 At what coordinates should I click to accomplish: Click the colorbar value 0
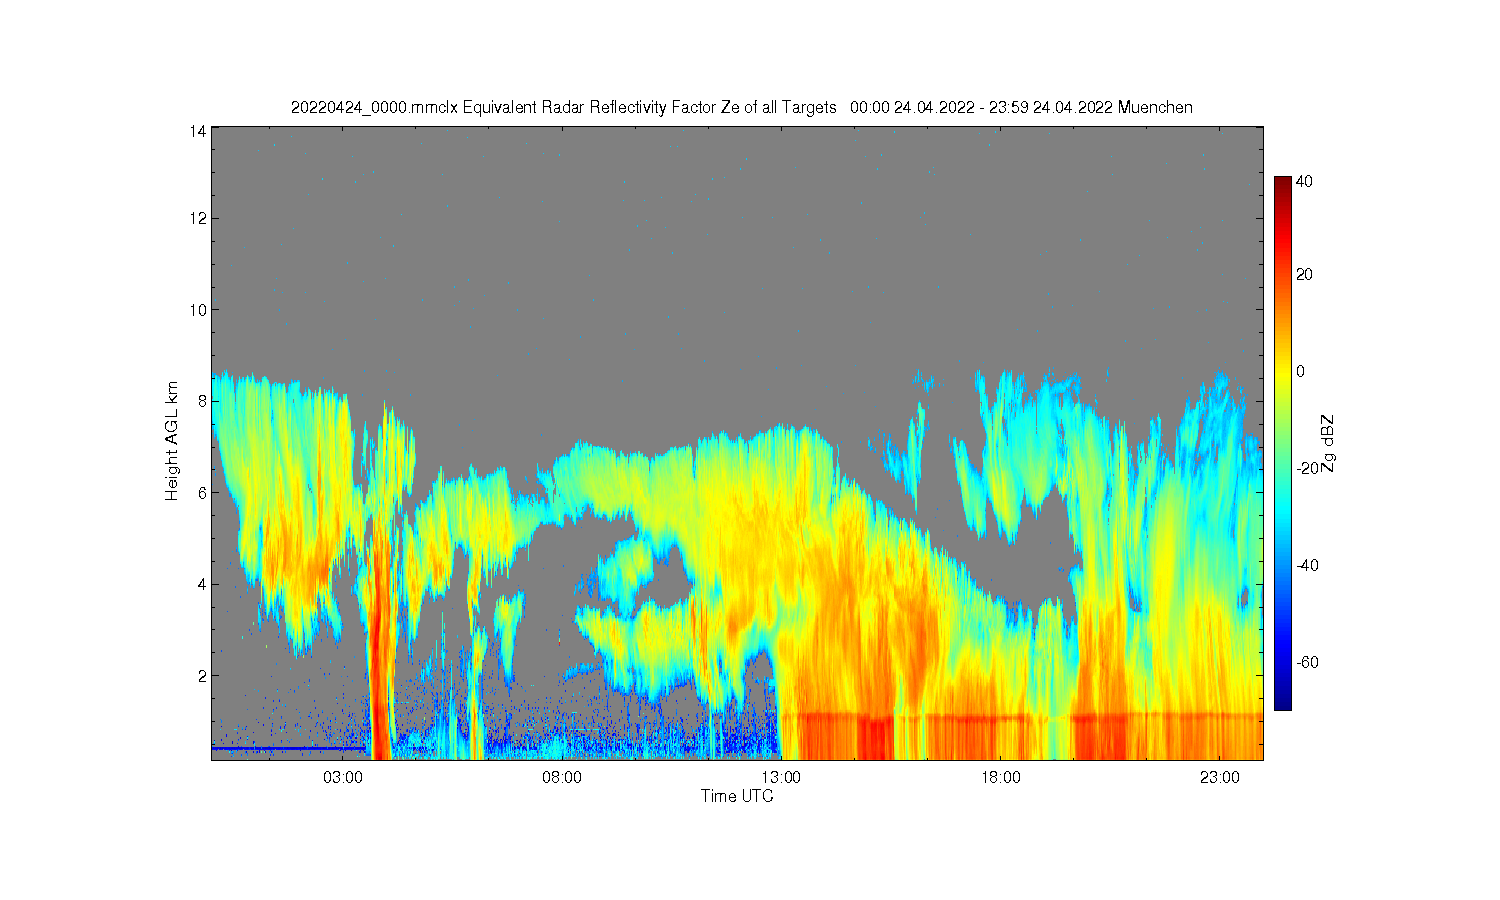point(1300,372)
